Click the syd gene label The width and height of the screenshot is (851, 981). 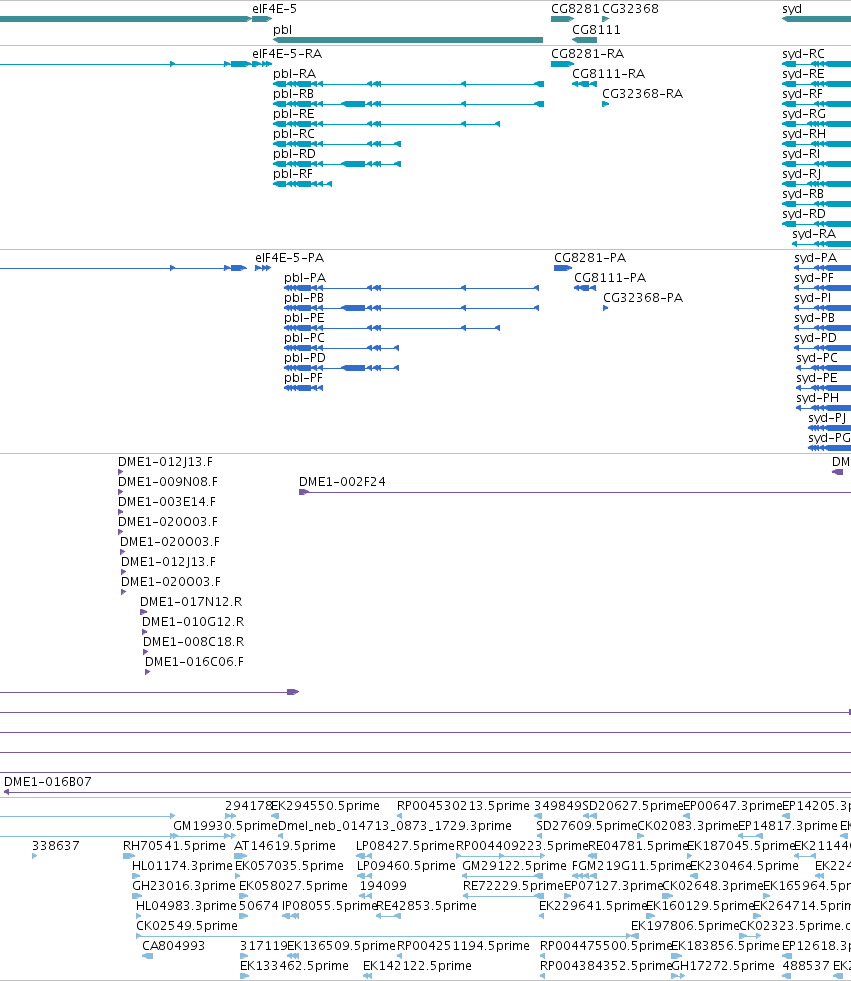(x=792, y=9)
